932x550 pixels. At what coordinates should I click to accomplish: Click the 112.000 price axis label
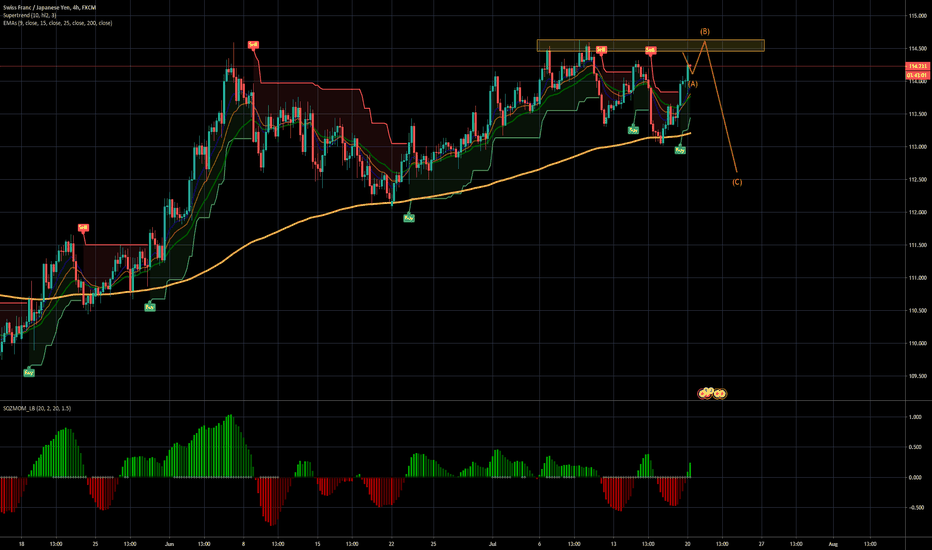(918, 212)
